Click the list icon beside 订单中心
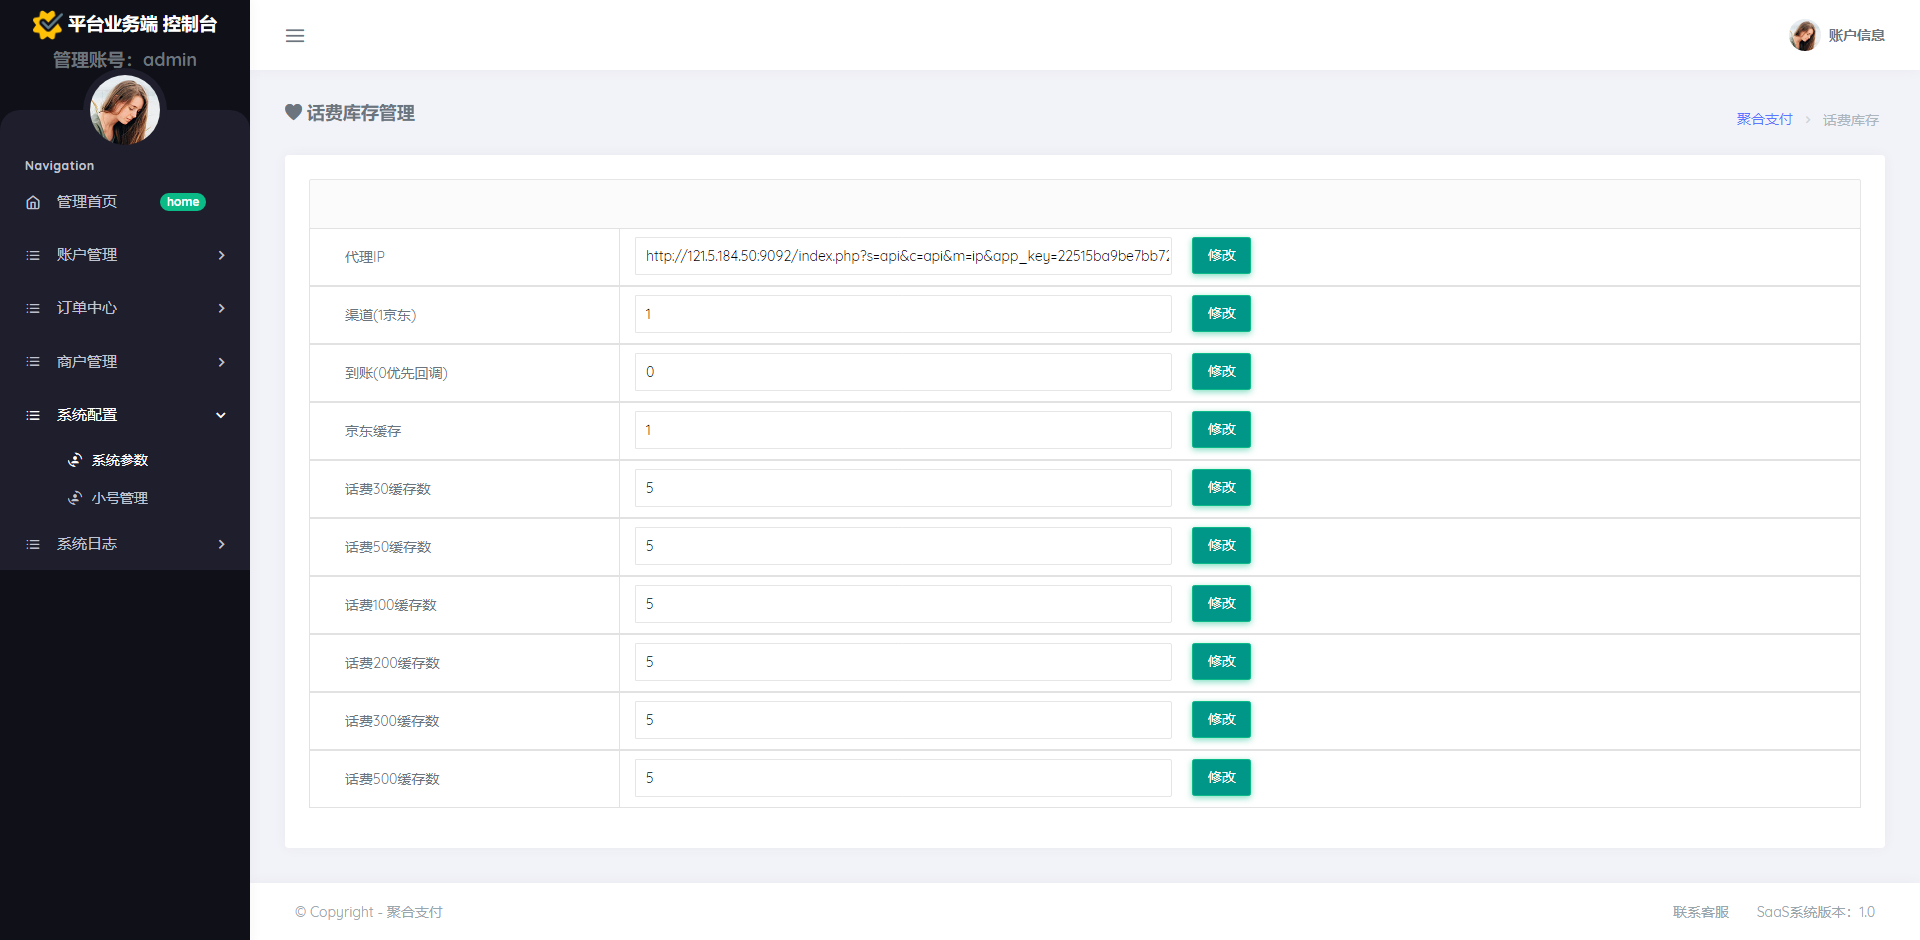The image size is (1920, 940). coord(33,309)
